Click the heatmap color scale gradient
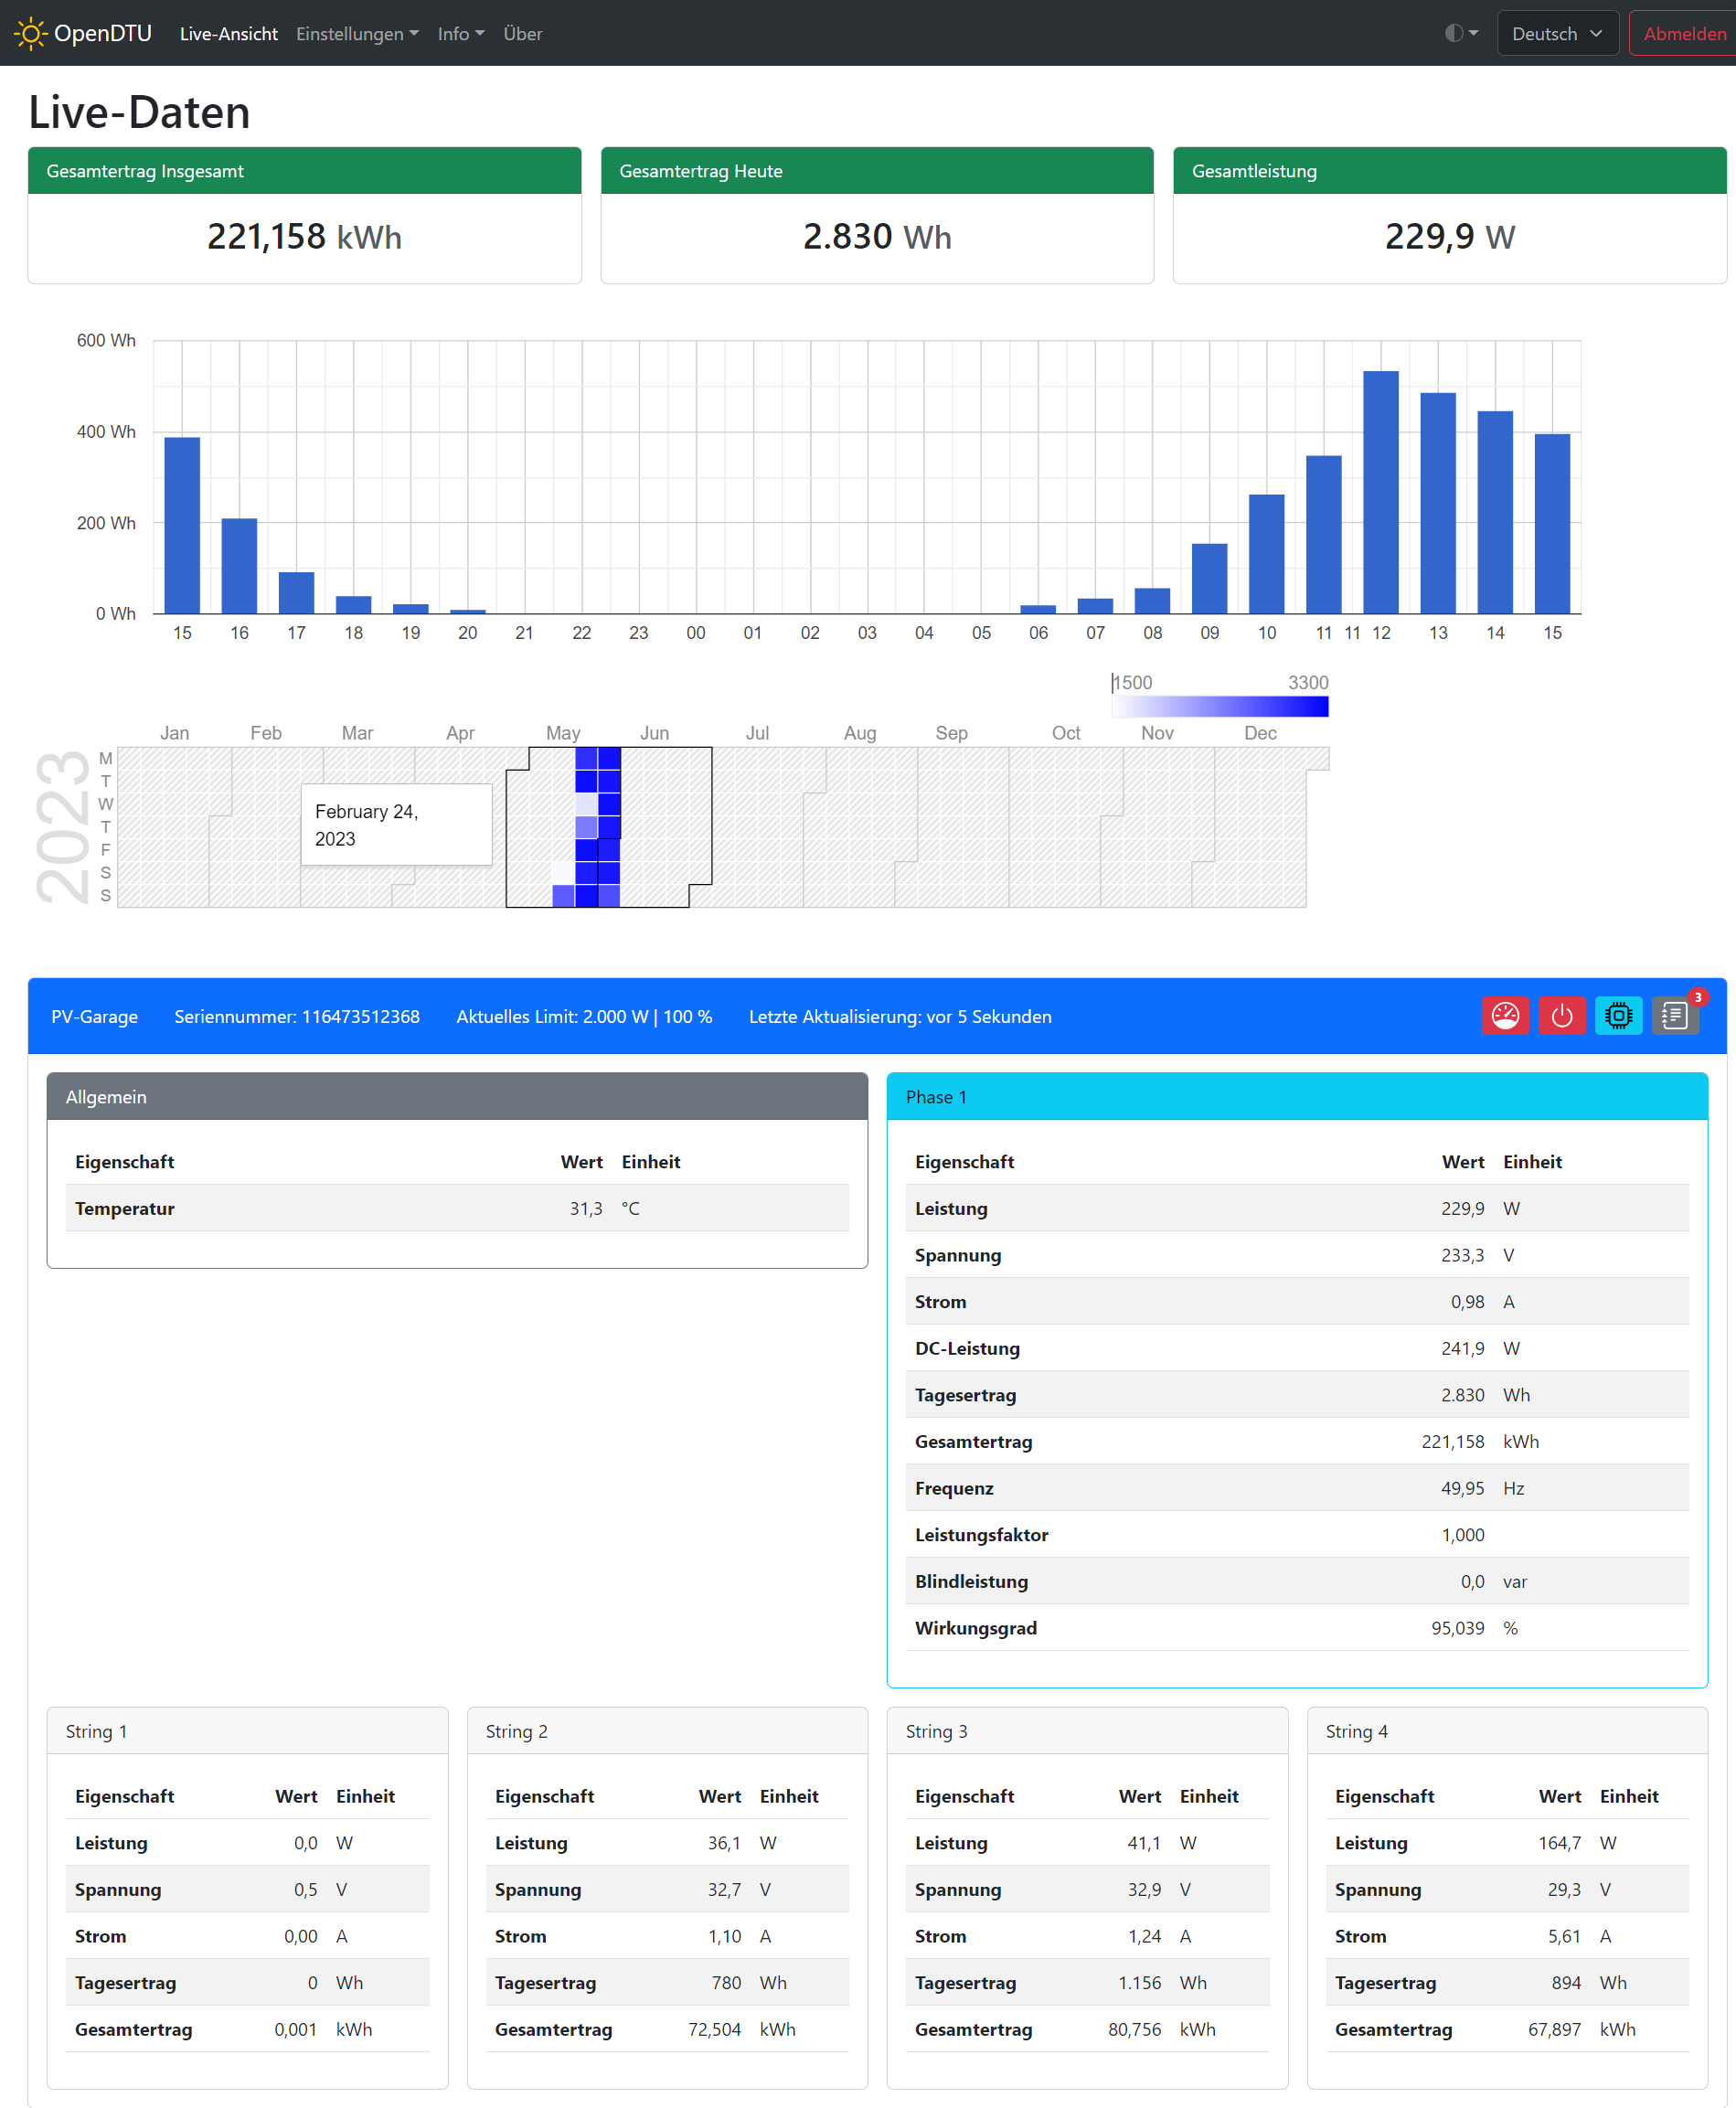The height and width of the screenshot is (2108, 1736). [1220, 706]
